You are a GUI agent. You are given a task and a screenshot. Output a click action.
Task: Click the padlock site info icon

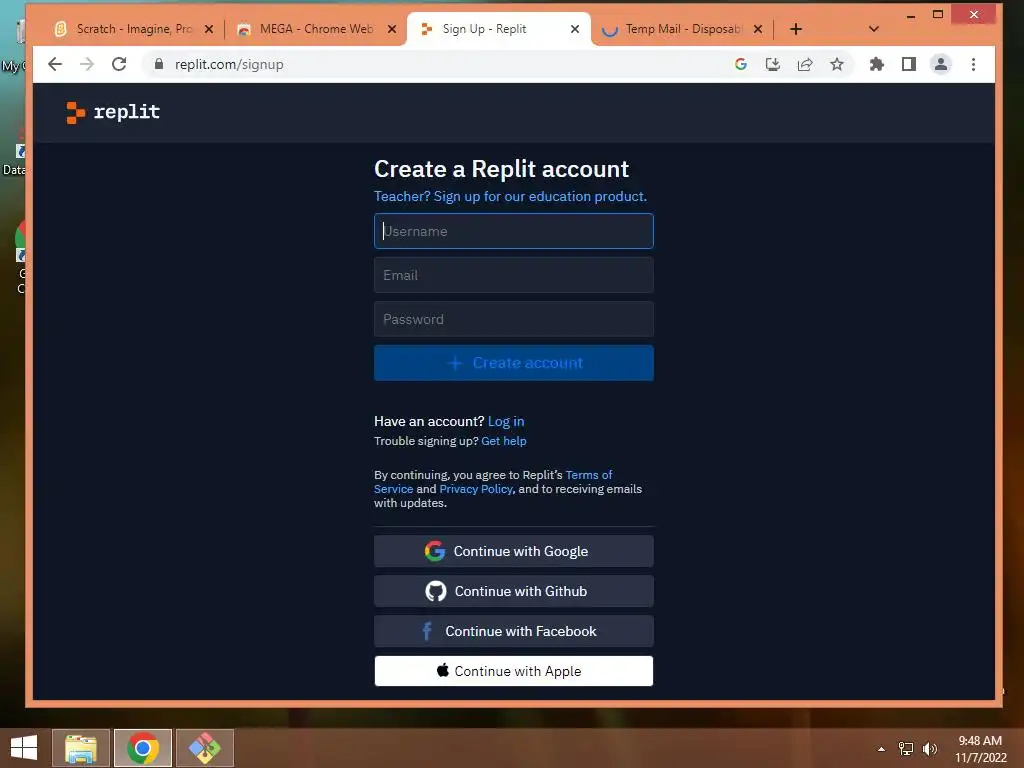159,64
